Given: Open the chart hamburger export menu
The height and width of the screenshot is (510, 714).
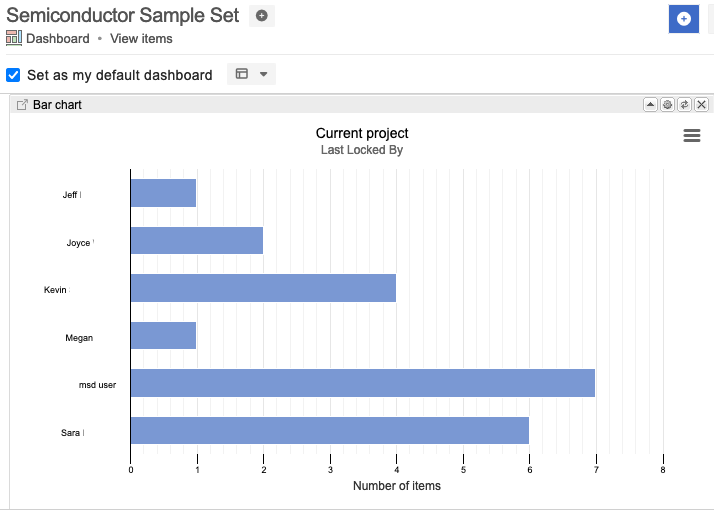Looking at the screenshot, I should (692, 137).
